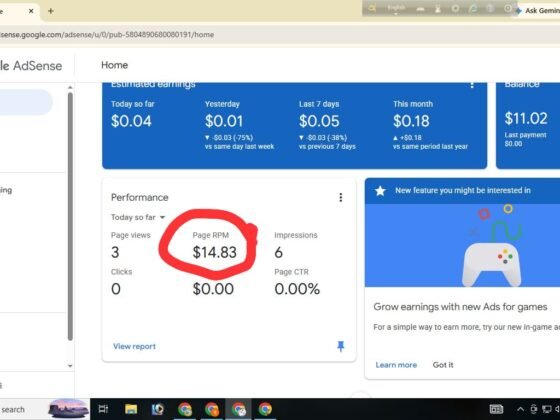Click the sidebar scroll-down arrow
560x420 pixels.
point(70,366)
